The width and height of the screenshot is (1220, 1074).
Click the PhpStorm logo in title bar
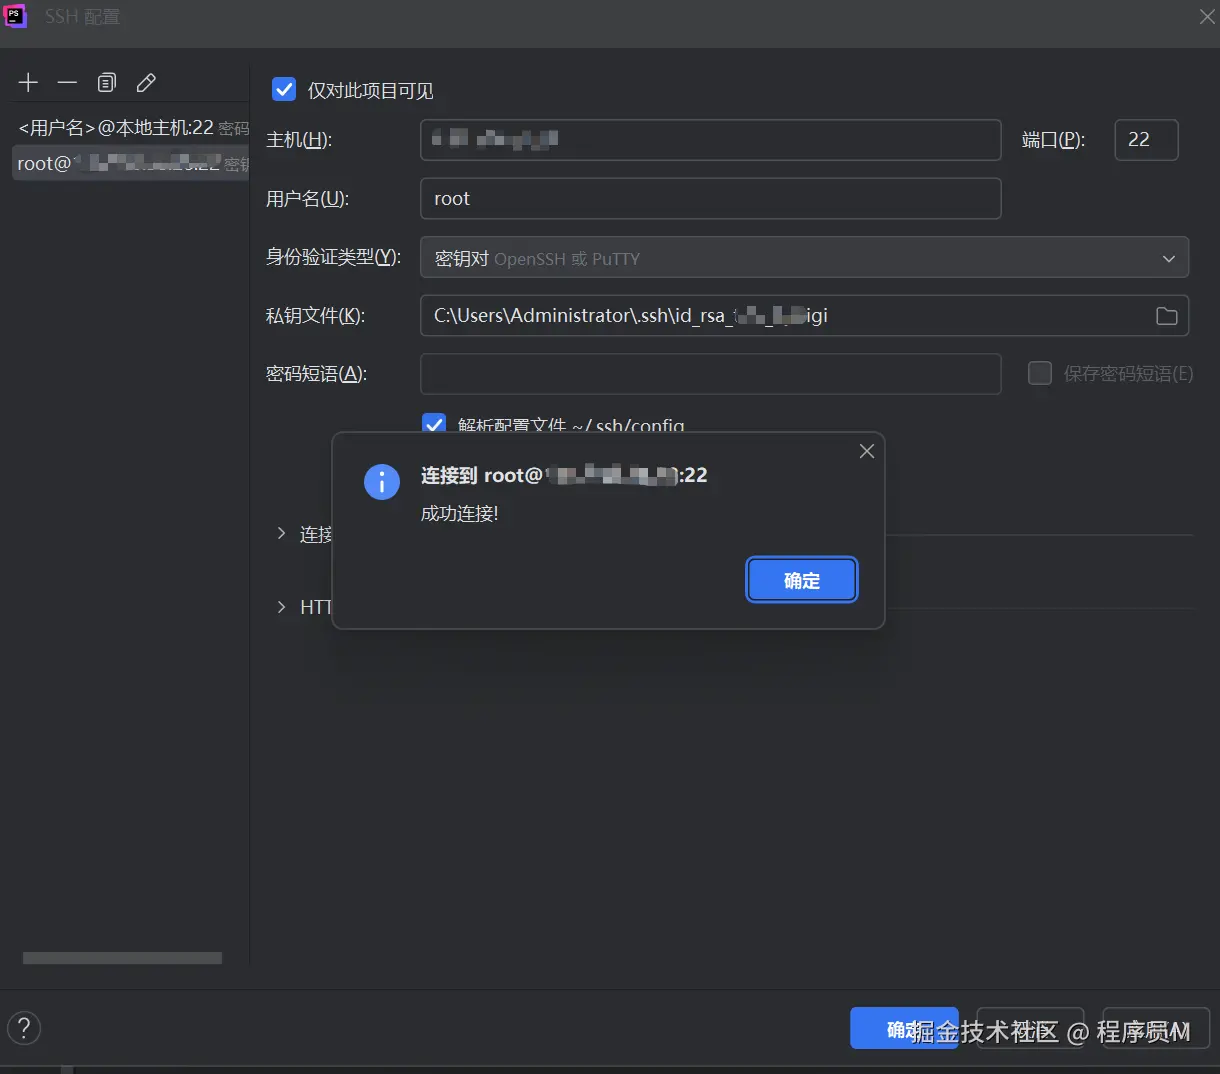point(16,16)
